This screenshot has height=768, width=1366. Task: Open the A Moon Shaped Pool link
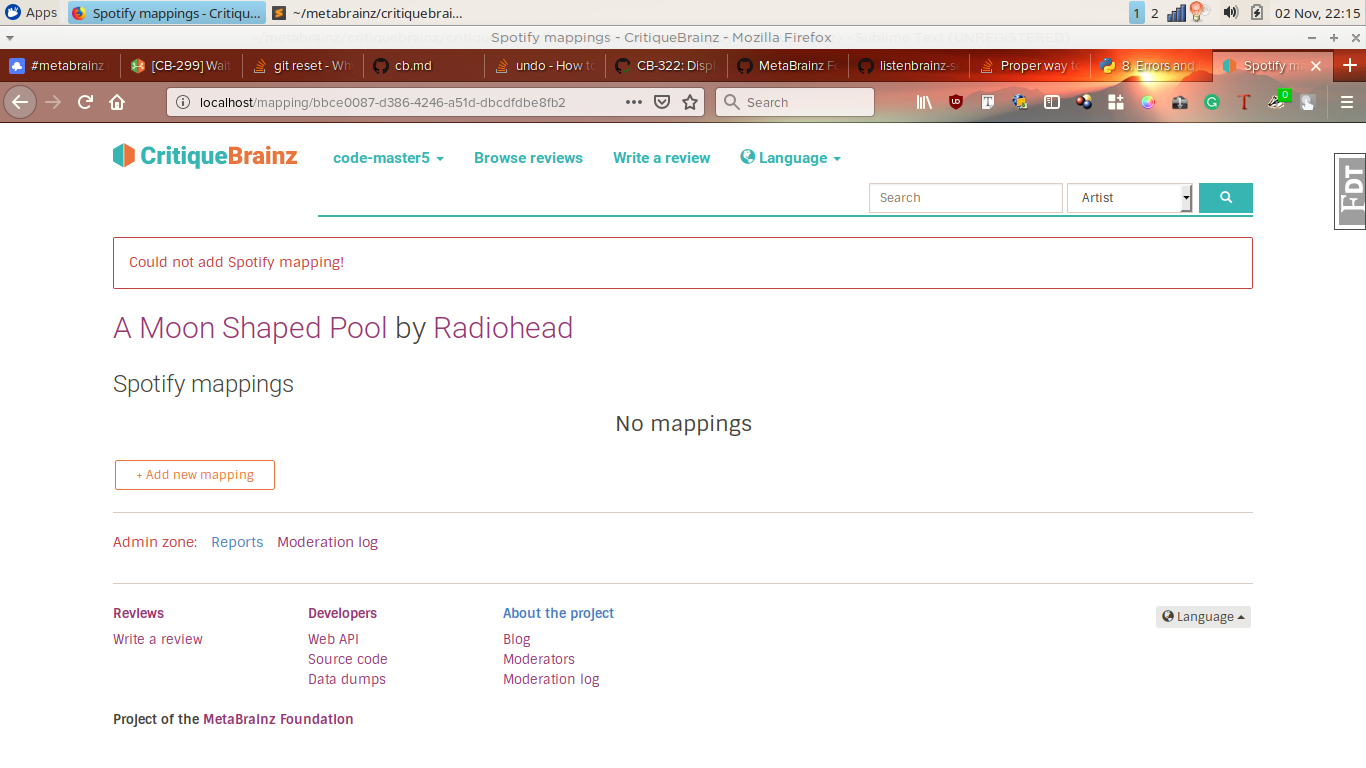[250, 328]
